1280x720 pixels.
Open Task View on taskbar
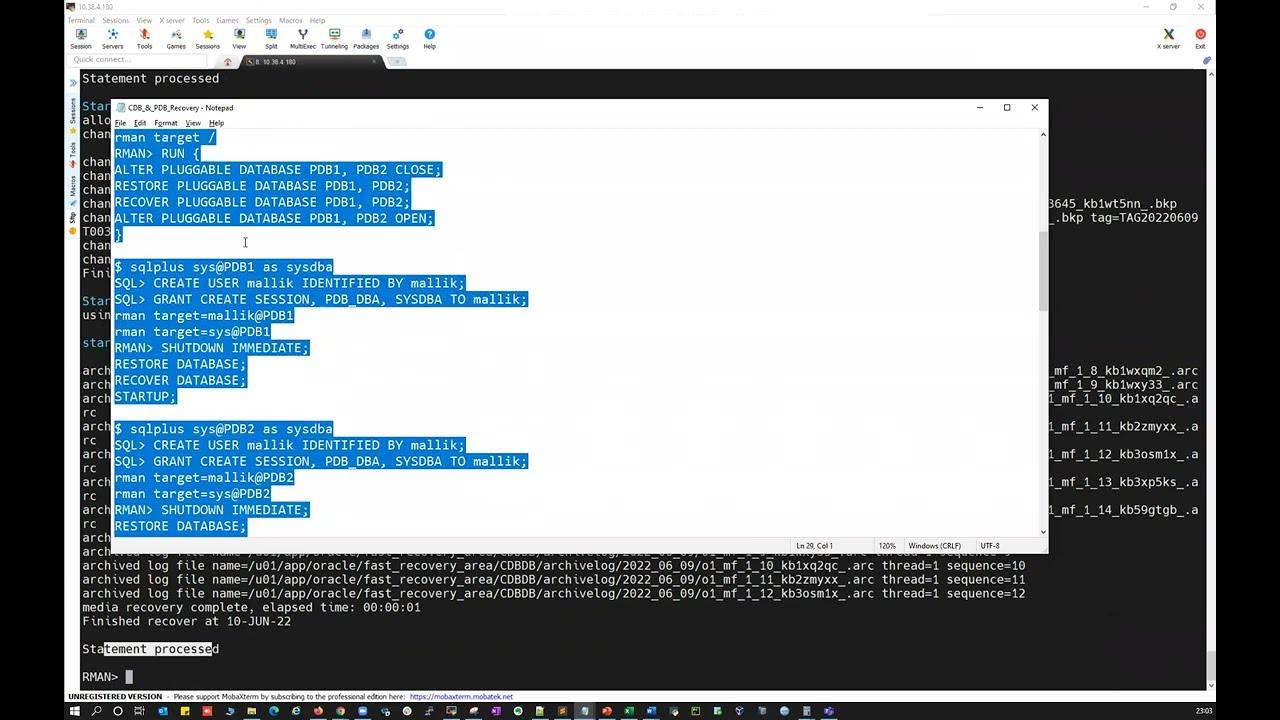point(140,711)
